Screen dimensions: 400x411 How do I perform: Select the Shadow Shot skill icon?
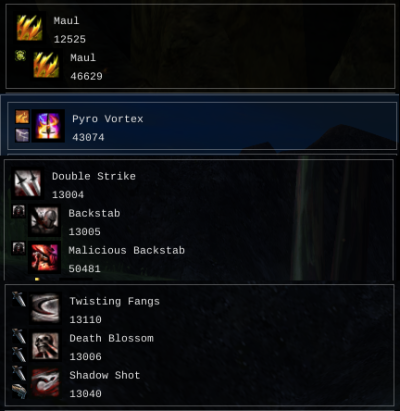click(46, 382)
